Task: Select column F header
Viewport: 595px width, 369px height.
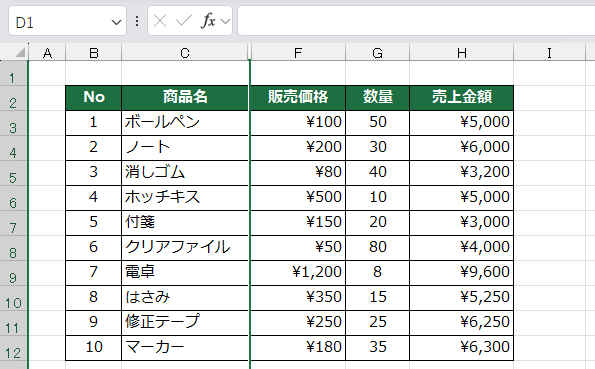Action: click(298, 52)
